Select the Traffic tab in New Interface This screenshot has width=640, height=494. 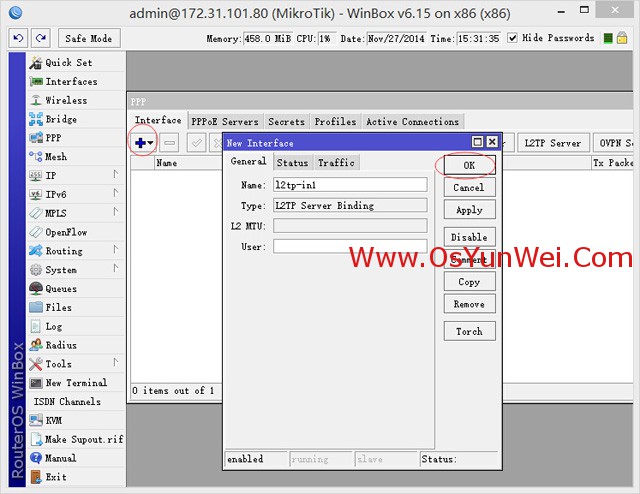[336, 162]
